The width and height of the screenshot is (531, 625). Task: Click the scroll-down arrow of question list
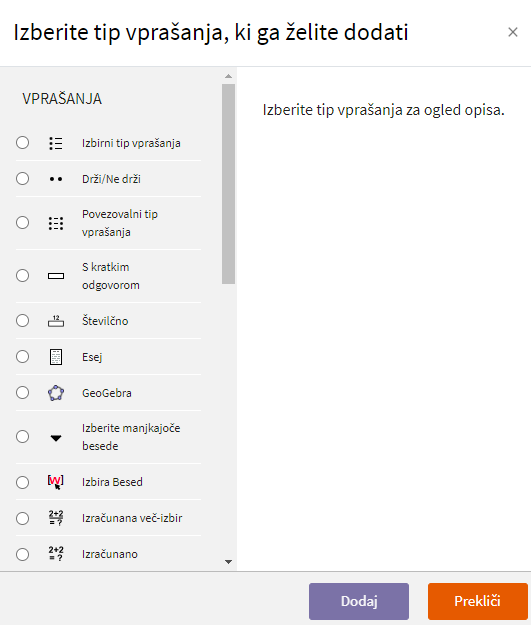(228, 562)
